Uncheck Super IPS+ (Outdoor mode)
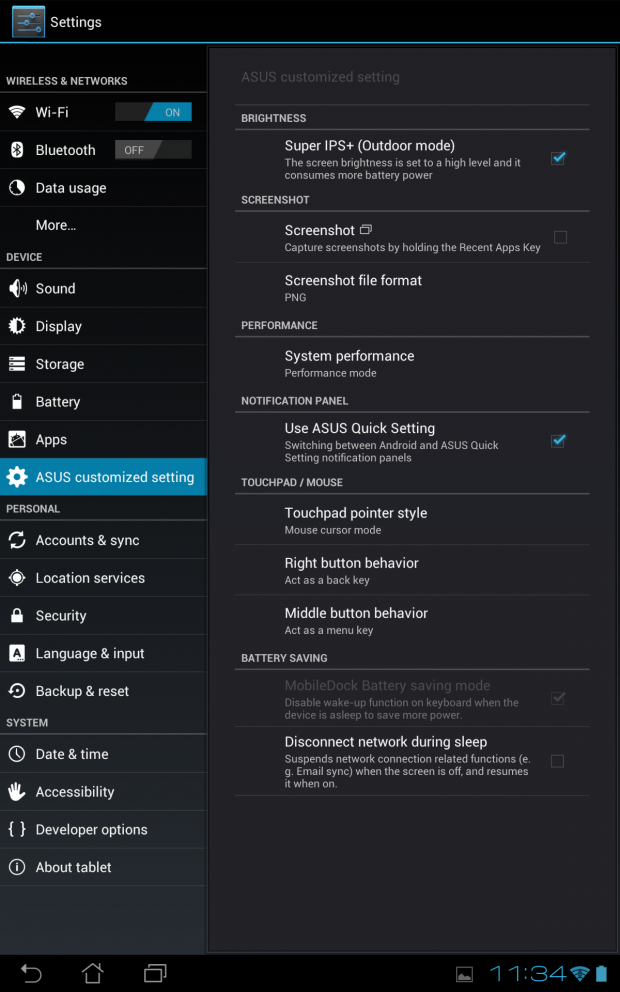The image size is (620, 992). (557, 158)
